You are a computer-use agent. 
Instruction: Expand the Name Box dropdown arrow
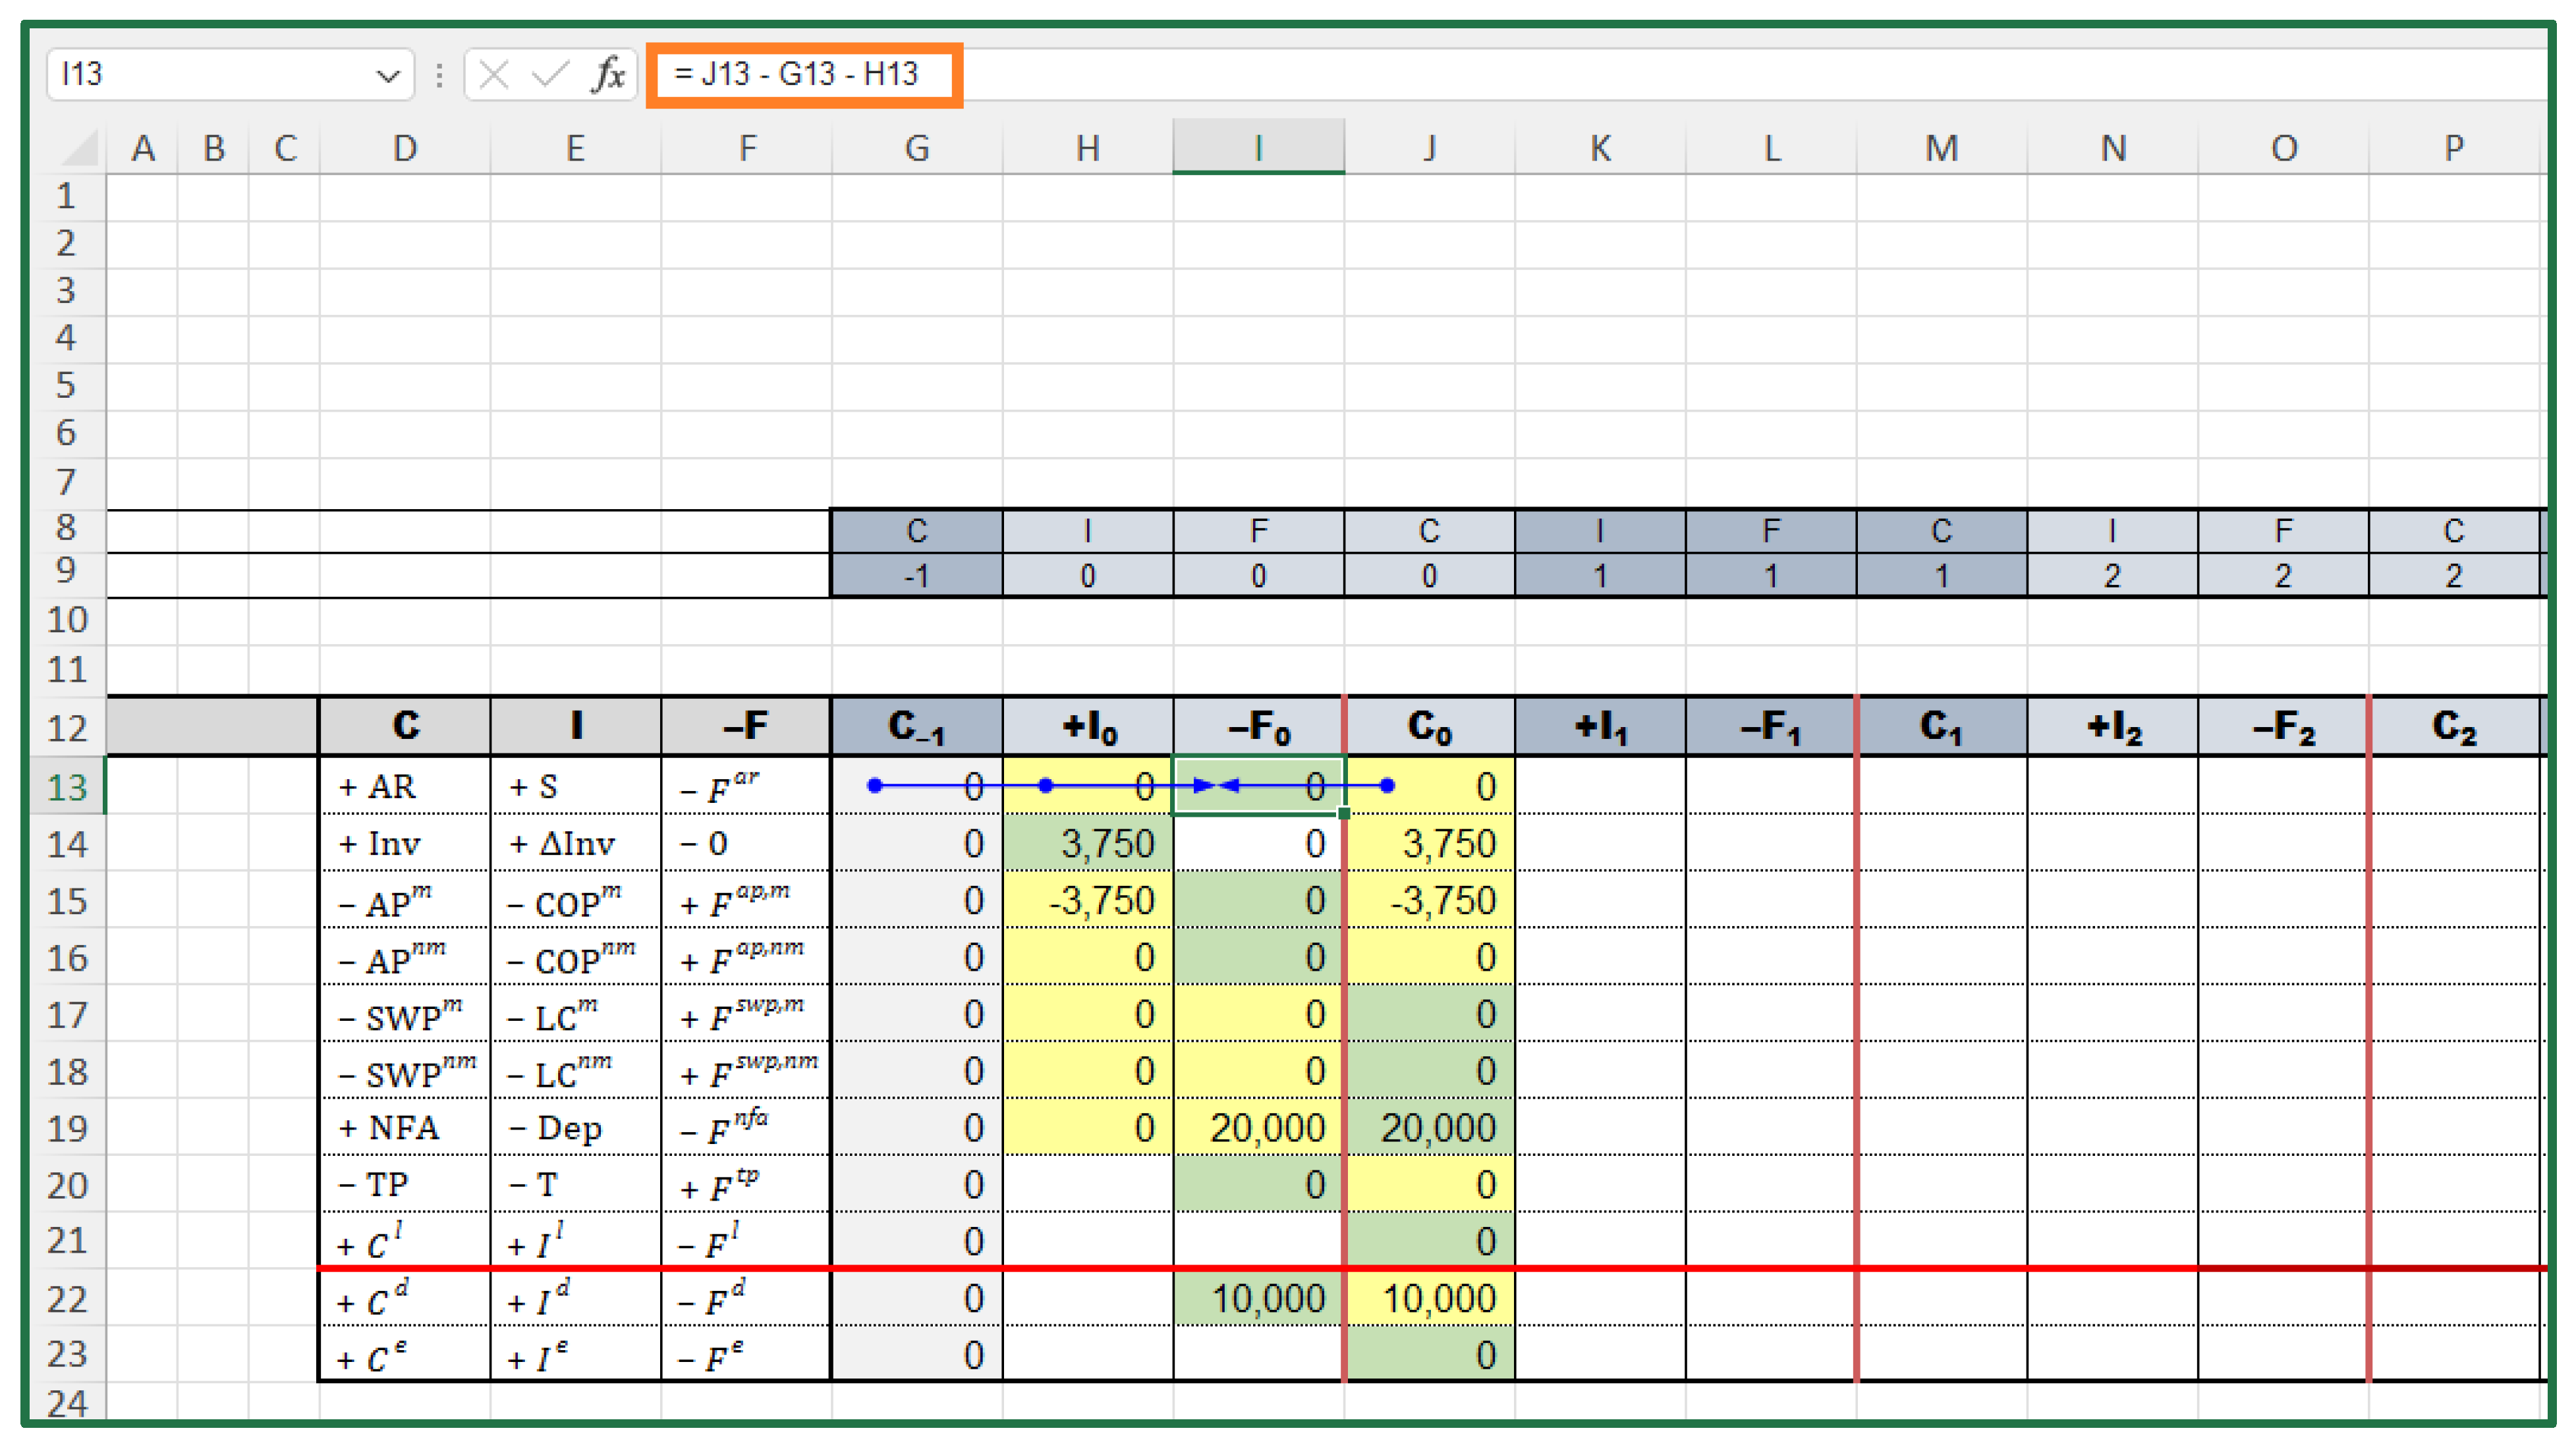tap(387, 75)
